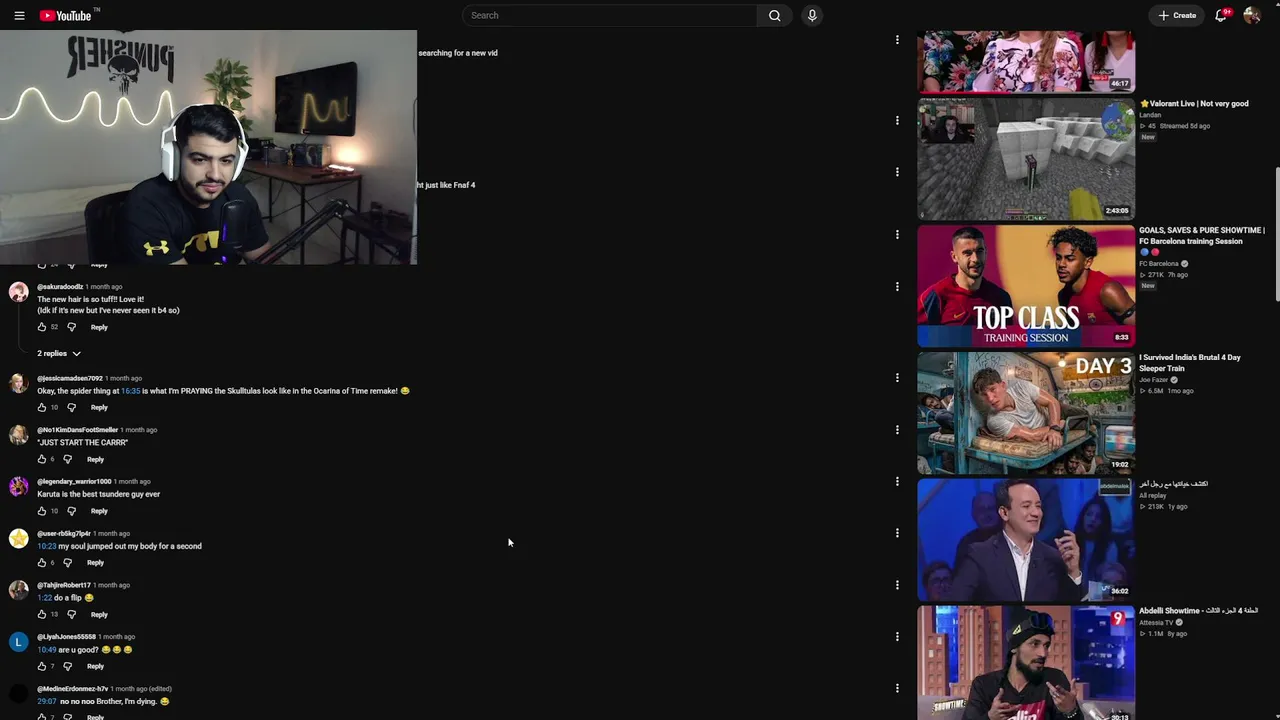This screenshot has width=1280, height=720.
Task: Open @sakuradoodlz's profile avatar
Action: click(18, 292)
